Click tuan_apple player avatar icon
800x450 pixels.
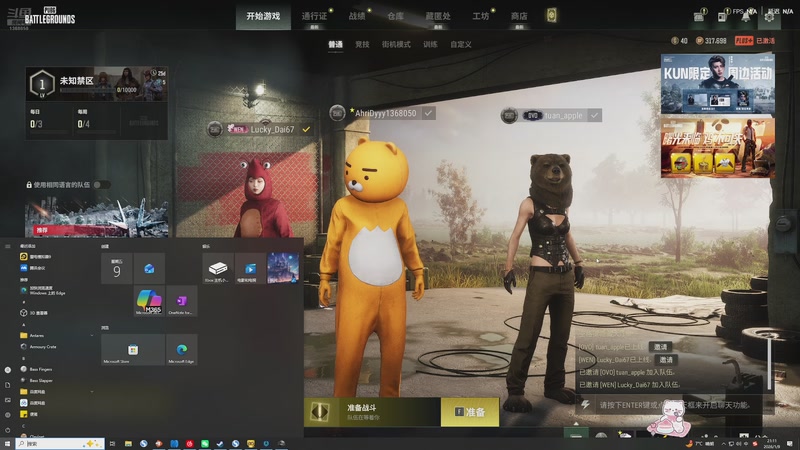click(x=509, y=115)
